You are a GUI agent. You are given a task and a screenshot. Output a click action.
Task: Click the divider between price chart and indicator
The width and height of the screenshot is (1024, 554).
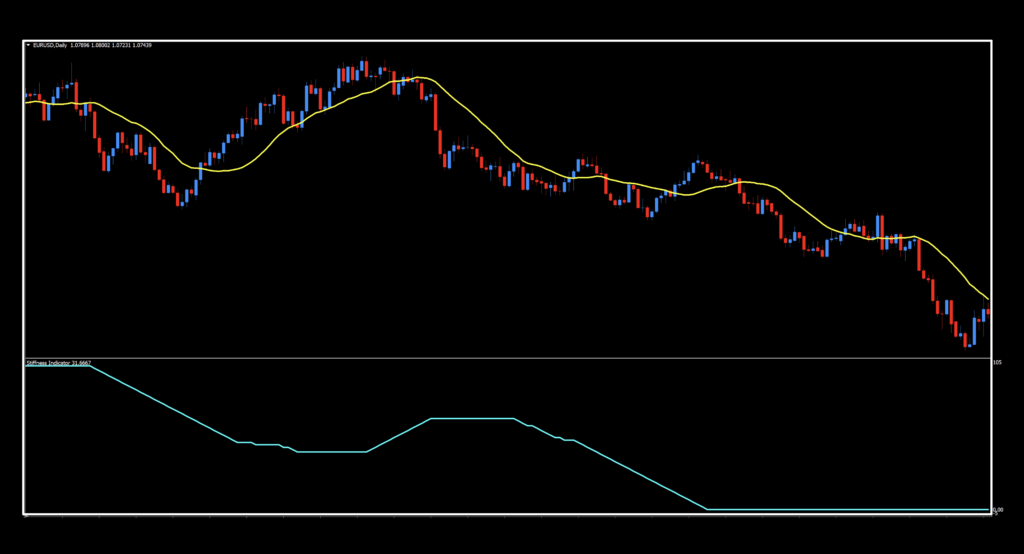500,357
